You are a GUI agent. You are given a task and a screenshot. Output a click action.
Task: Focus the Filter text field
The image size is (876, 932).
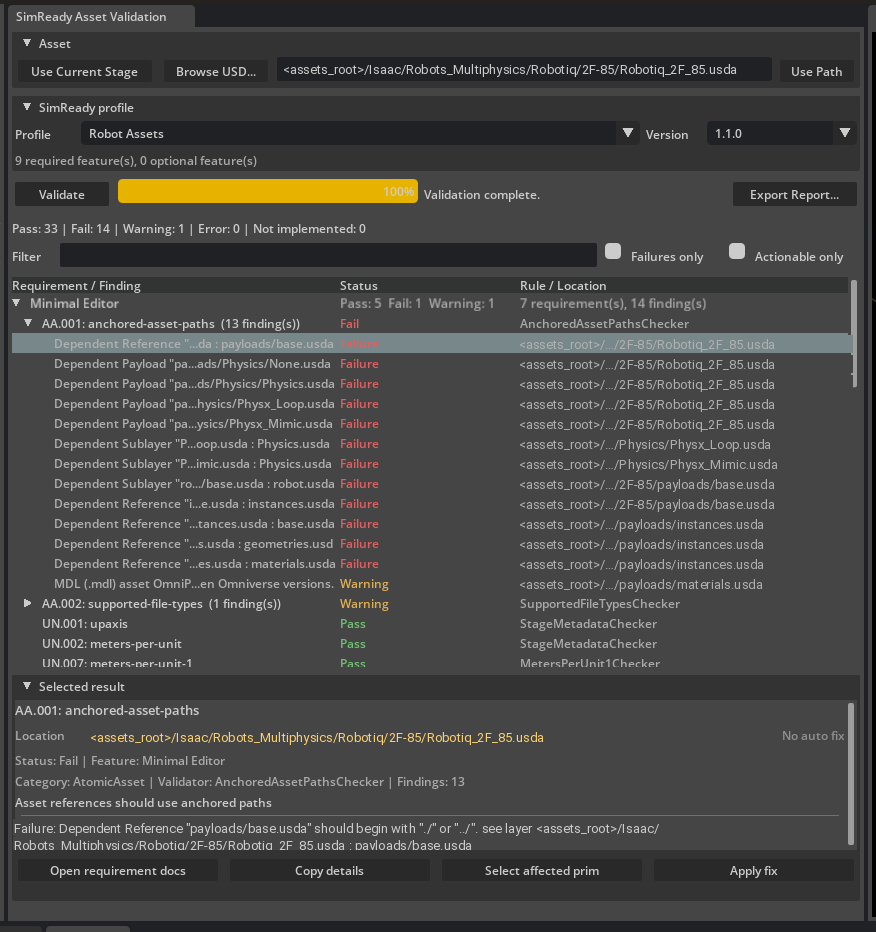point(328,256)
